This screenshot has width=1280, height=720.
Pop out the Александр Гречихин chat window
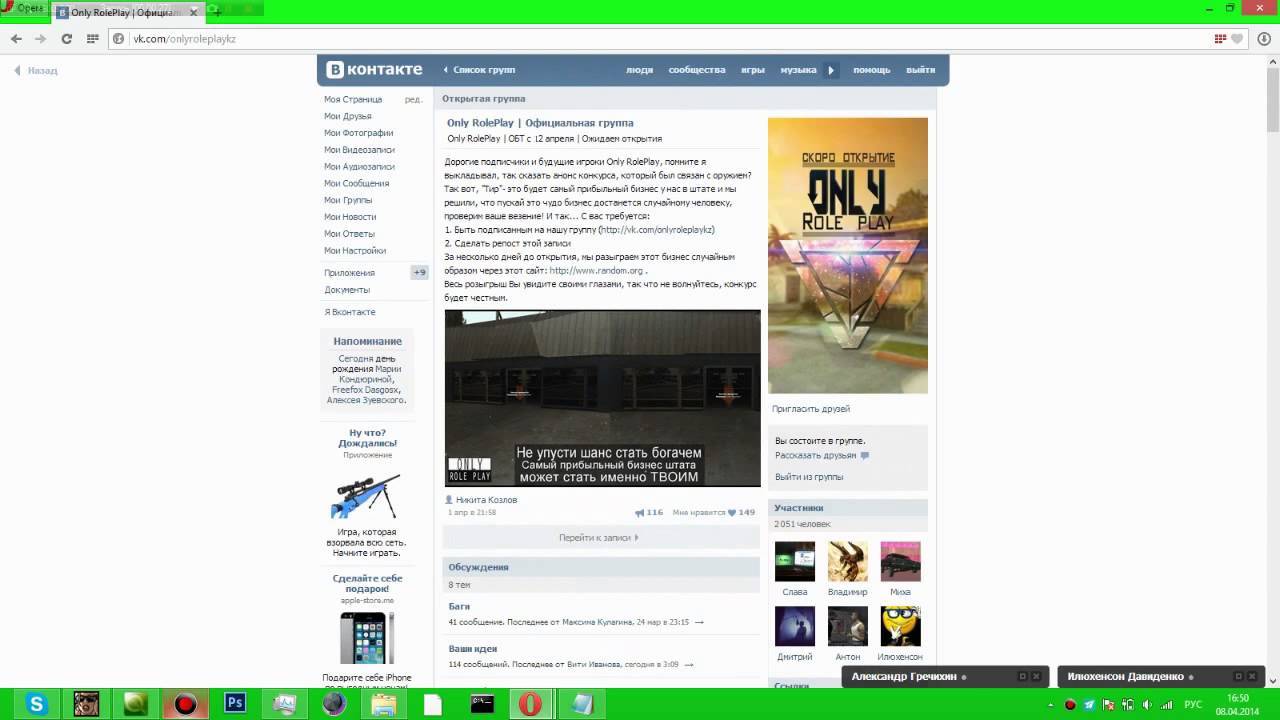coord(1022,677)
